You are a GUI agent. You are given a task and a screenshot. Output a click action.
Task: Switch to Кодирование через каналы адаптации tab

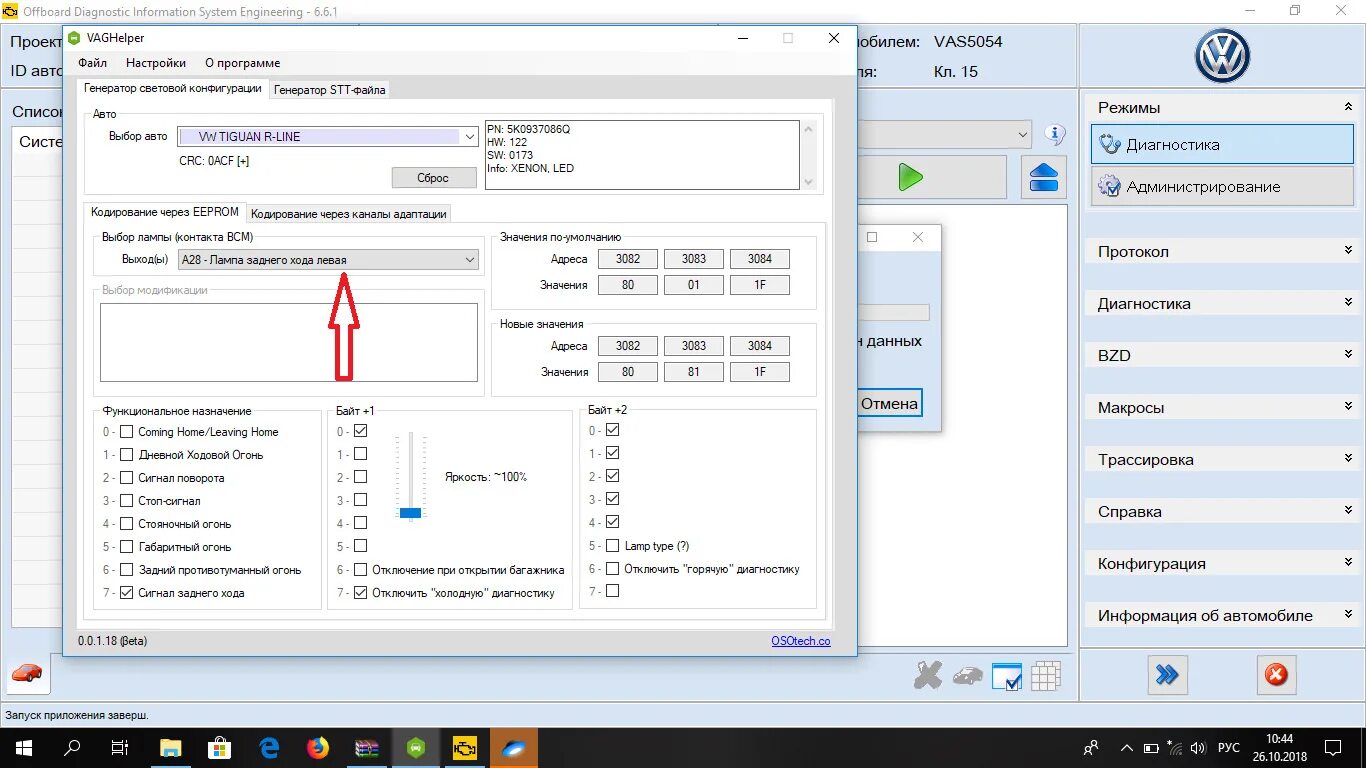point(349,213)
